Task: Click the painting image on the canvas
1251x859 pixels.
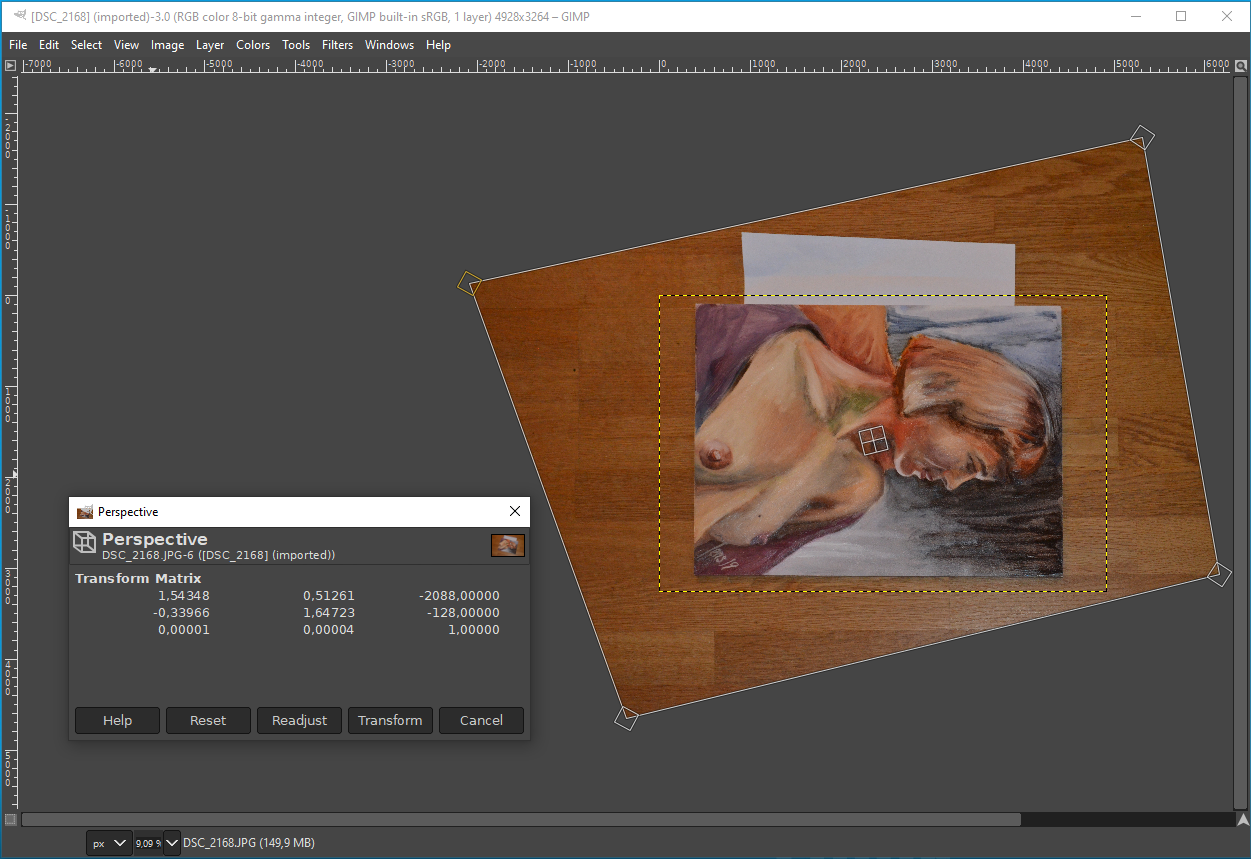Action: [878, 440]
